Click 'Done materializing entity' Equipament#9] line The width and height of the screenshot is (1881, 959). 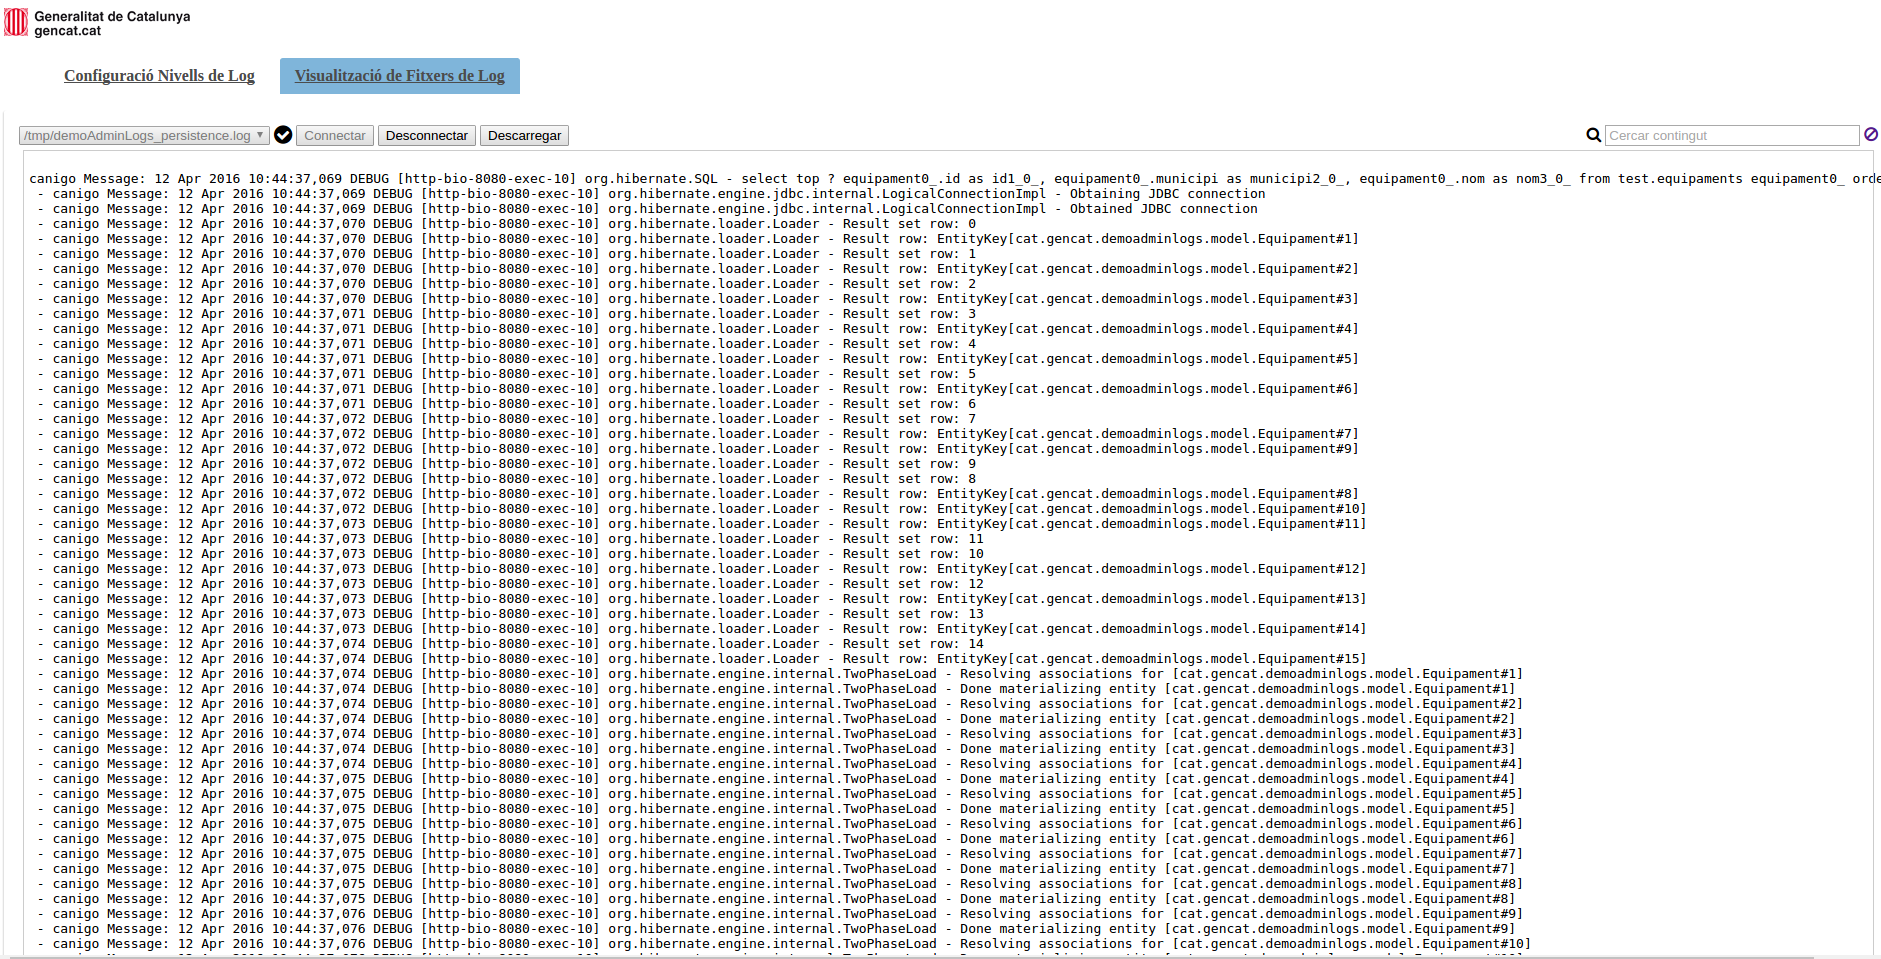(777, 929)
